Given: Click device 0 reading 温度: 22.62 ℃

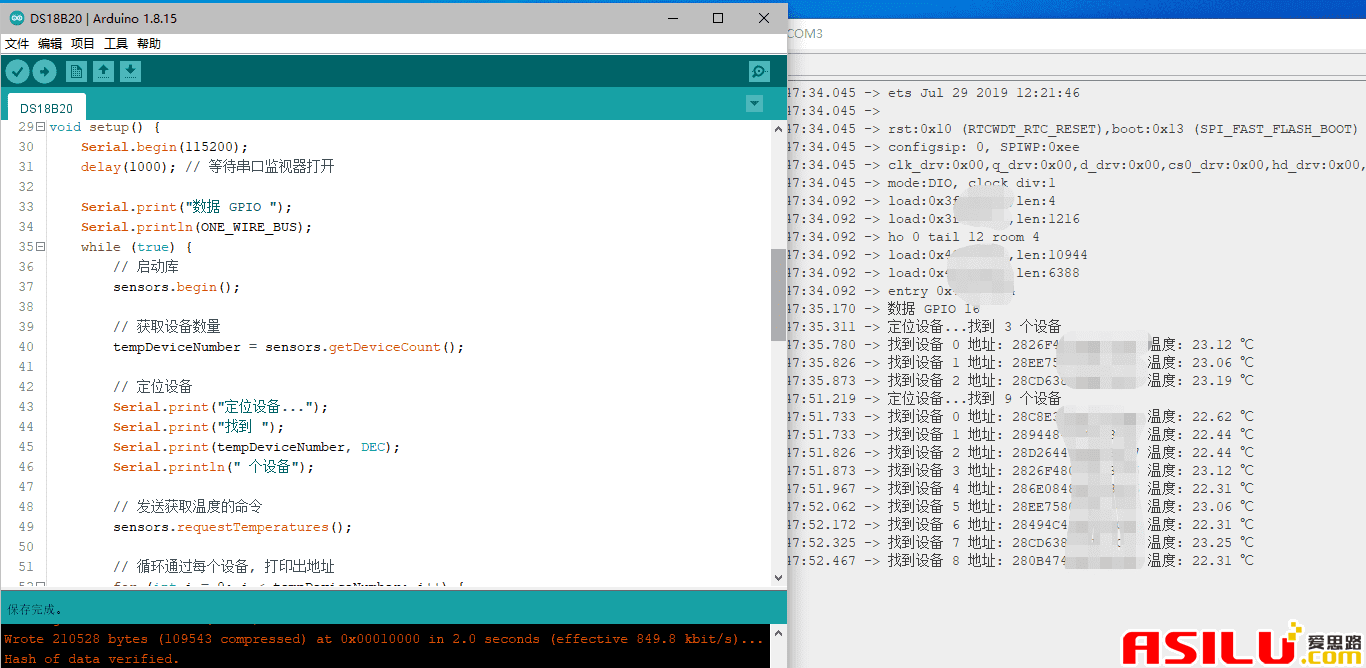Looking at the screenshot, I should [x=1201, y=417].
